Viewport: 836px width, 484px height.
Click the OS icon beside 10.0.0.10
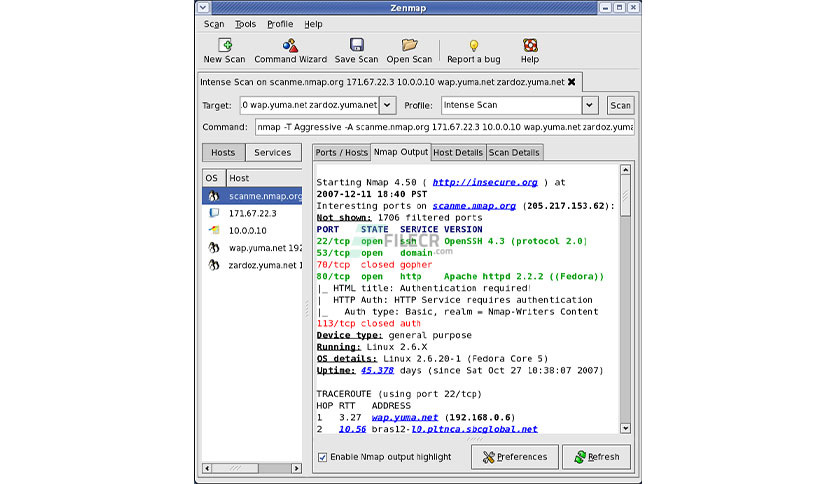pyautogui.click(x=214, y=230)
